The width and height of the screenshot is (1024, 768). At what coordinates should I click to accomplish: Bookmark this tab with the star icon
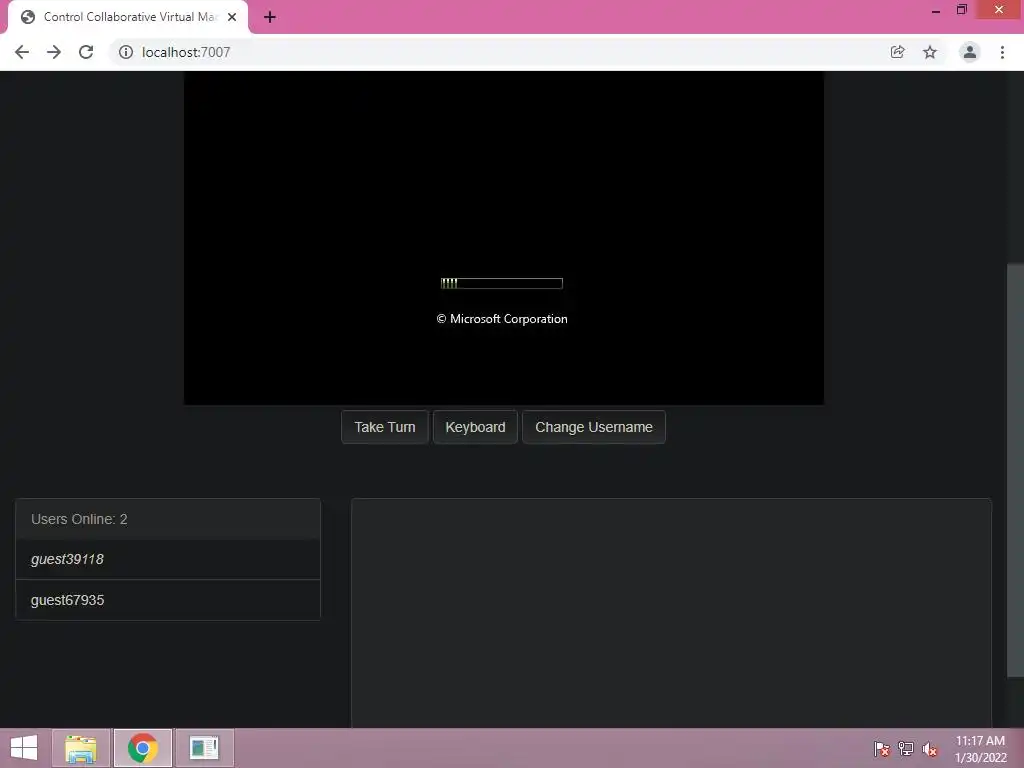(930, 52)
